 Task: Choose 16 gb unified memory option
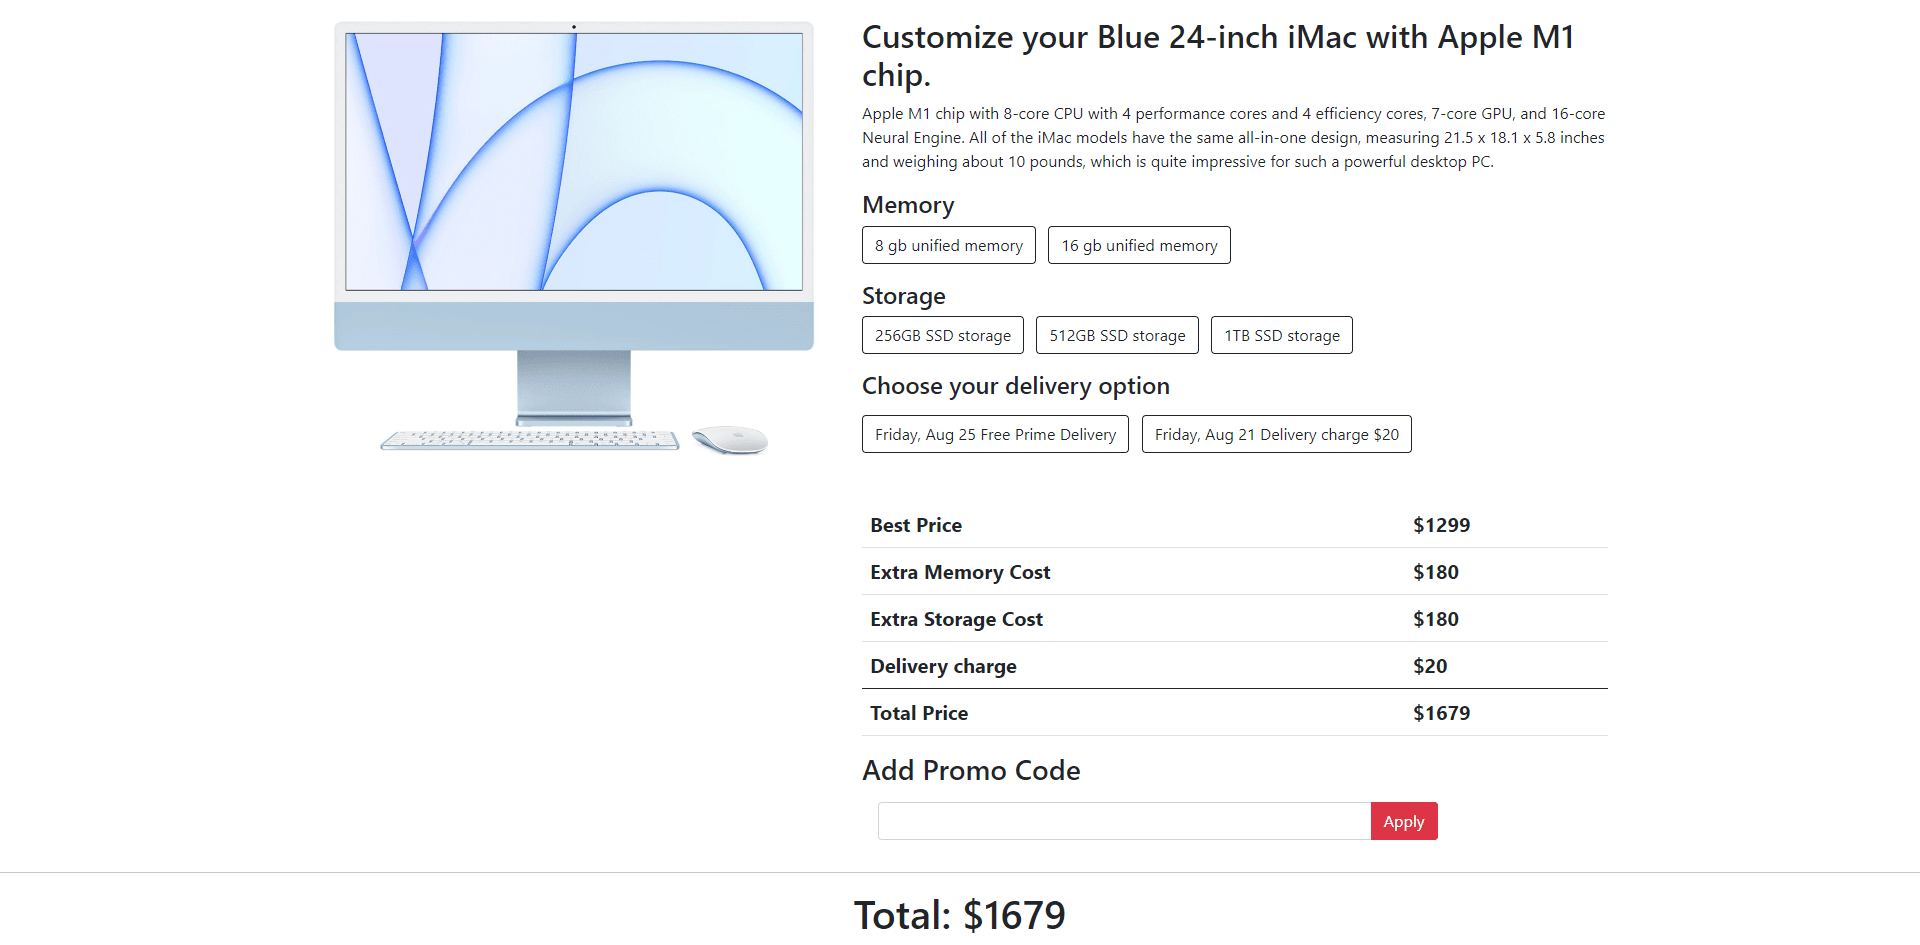1139,245
